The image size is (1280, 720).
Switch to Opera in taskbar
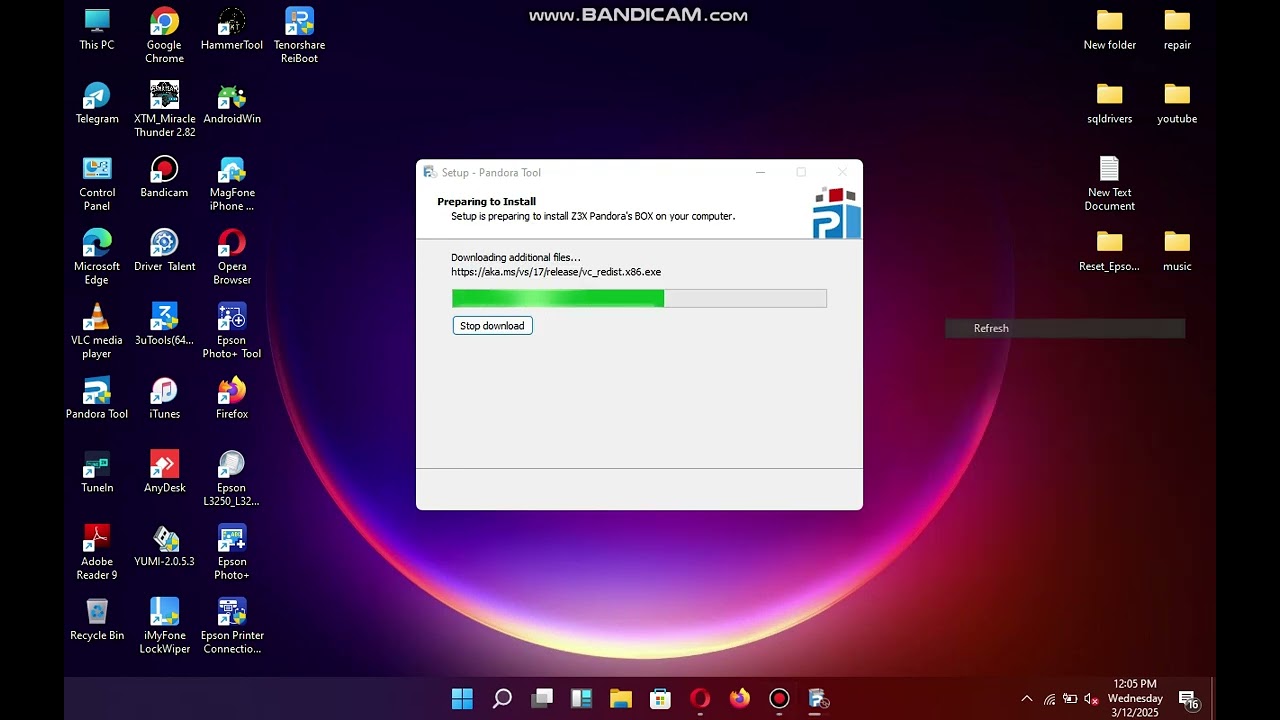point(700,698)
